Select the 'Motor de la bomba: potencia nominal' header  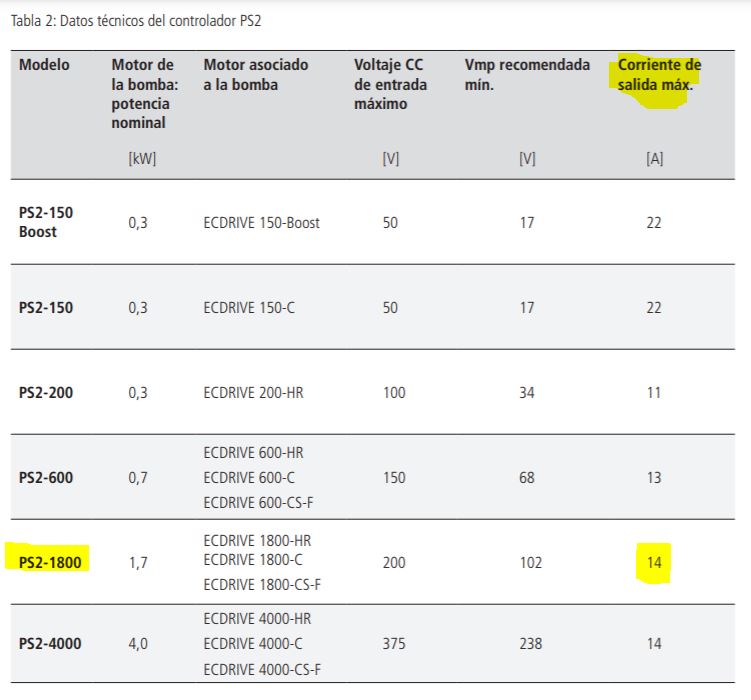pyautogui.click(x=145, y=93)
